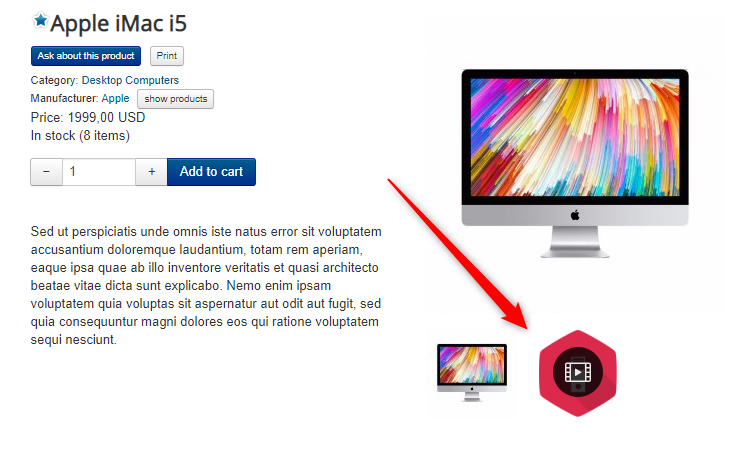Open the red hexagon video thumbnail
This screenshot has height=462, width=749.
(578, 373)
